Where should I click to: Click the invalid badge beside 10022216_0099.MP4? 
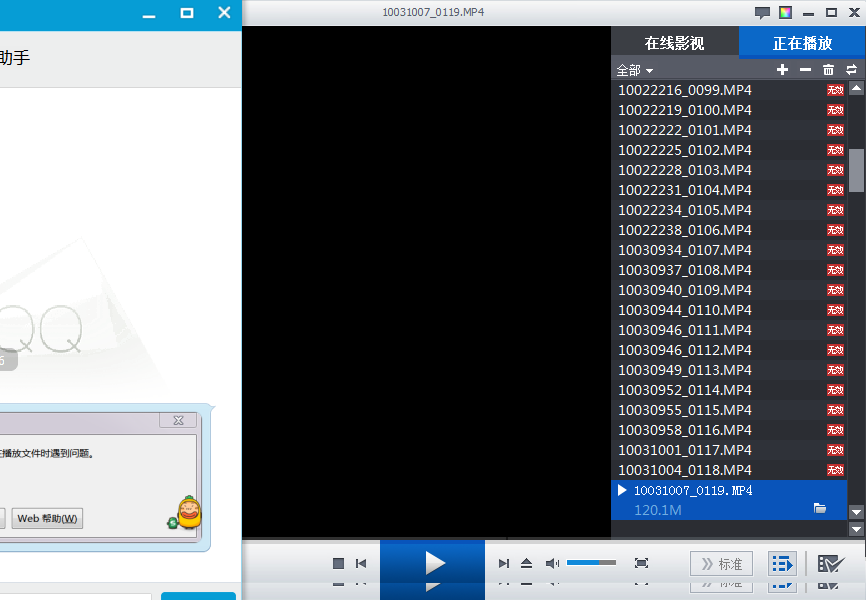[x=835, y=90]
